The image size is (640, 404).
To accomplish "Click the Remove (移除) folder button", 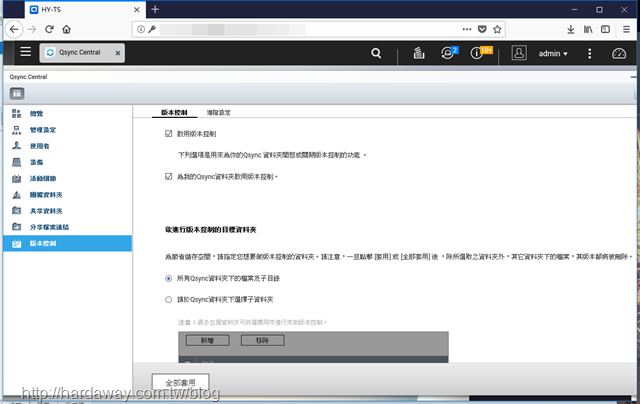I will coord(262,340).
